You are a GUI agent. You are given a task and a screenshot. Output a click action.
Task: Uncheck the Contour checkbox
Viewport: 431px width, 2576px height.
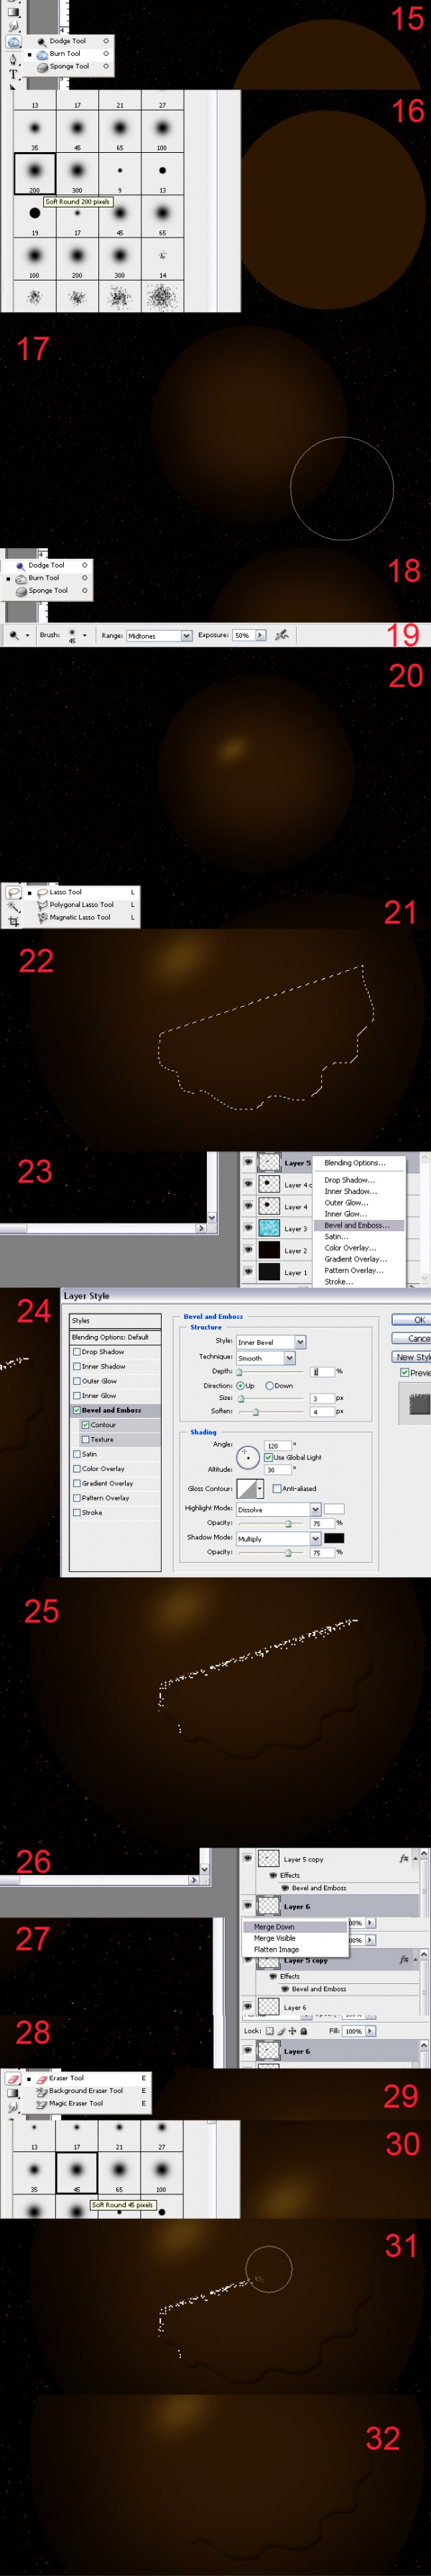point(85,1425)
